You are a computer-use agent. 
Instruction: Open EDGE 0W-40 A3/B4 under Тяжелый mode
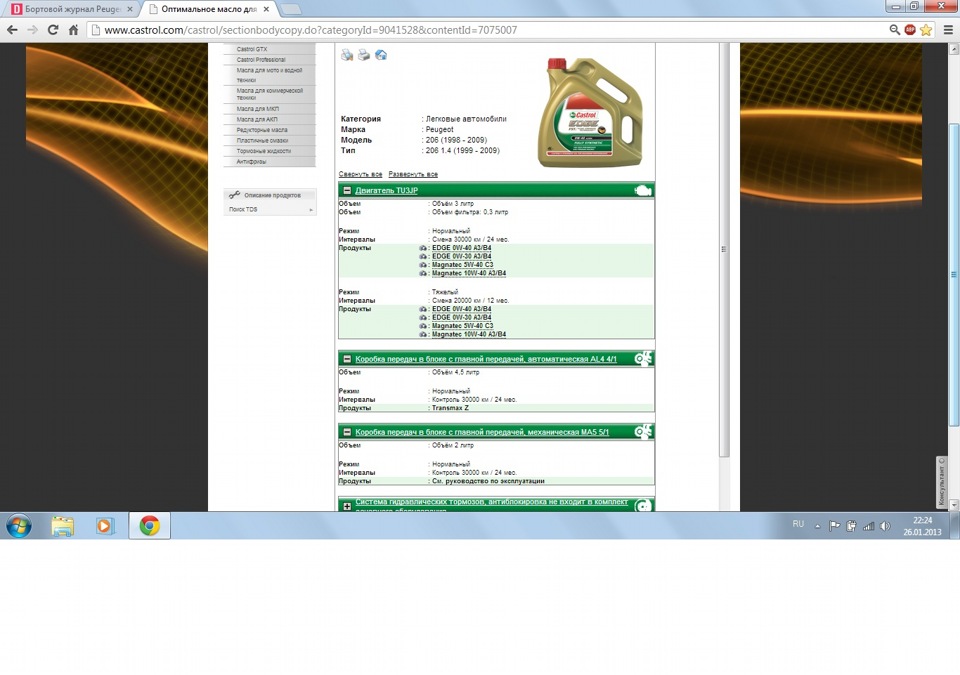[x=462, y=309]
